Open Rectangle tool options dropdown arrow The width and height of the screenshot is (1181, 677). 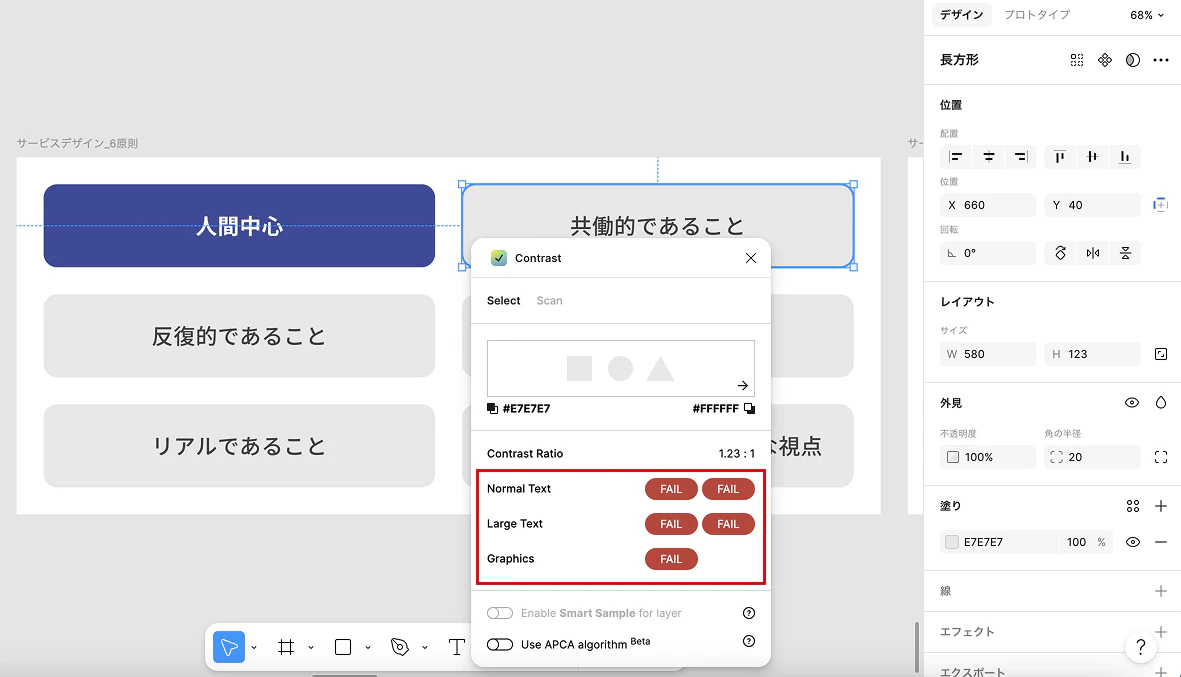pyautogui.click(x=368, y=648)
